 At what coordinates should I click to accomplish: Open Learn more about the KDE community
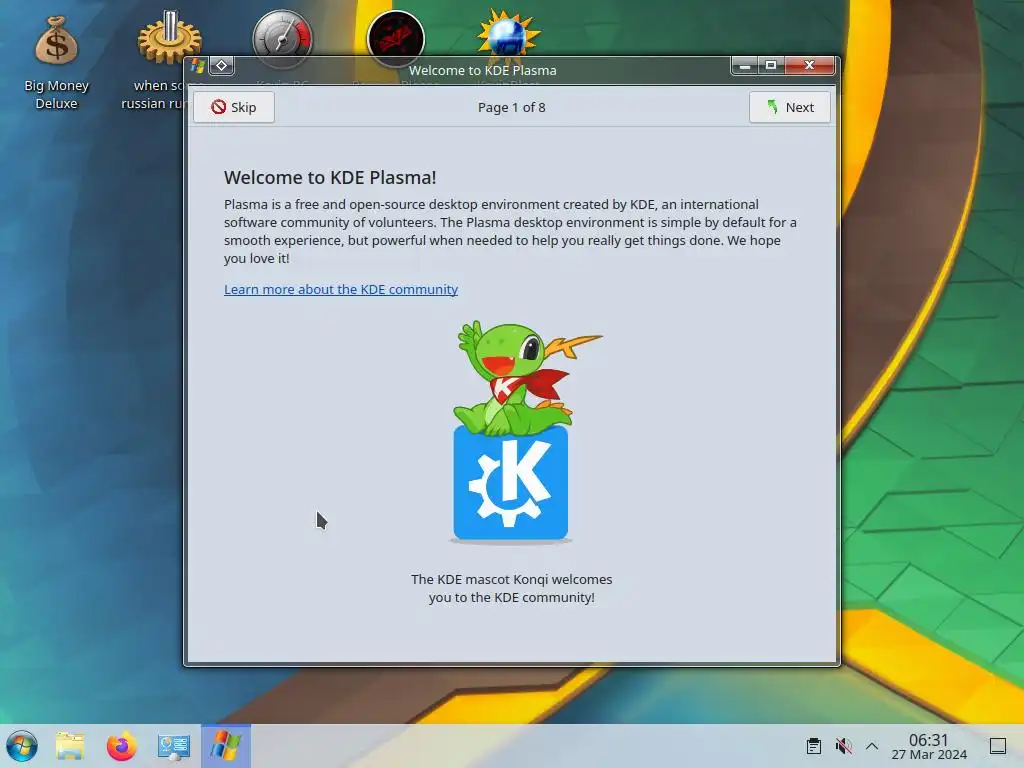coord(341,289)
